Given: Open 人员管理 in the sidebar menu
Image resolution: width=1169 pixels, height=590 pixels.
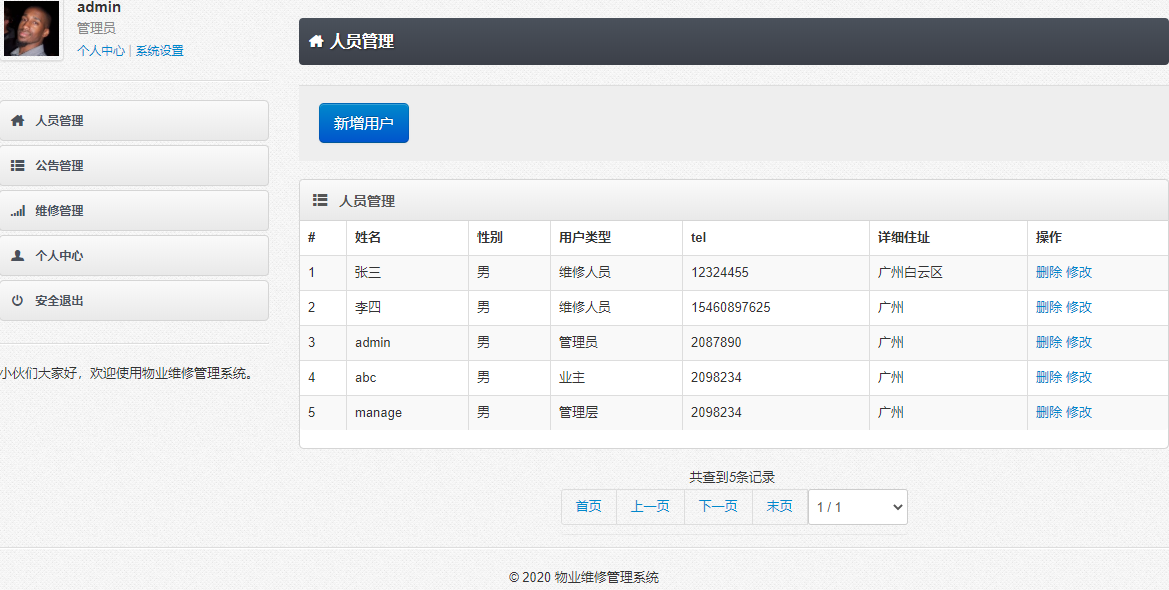Looking at the screenshot, I should pyautogui.click(x=134, y=120).
